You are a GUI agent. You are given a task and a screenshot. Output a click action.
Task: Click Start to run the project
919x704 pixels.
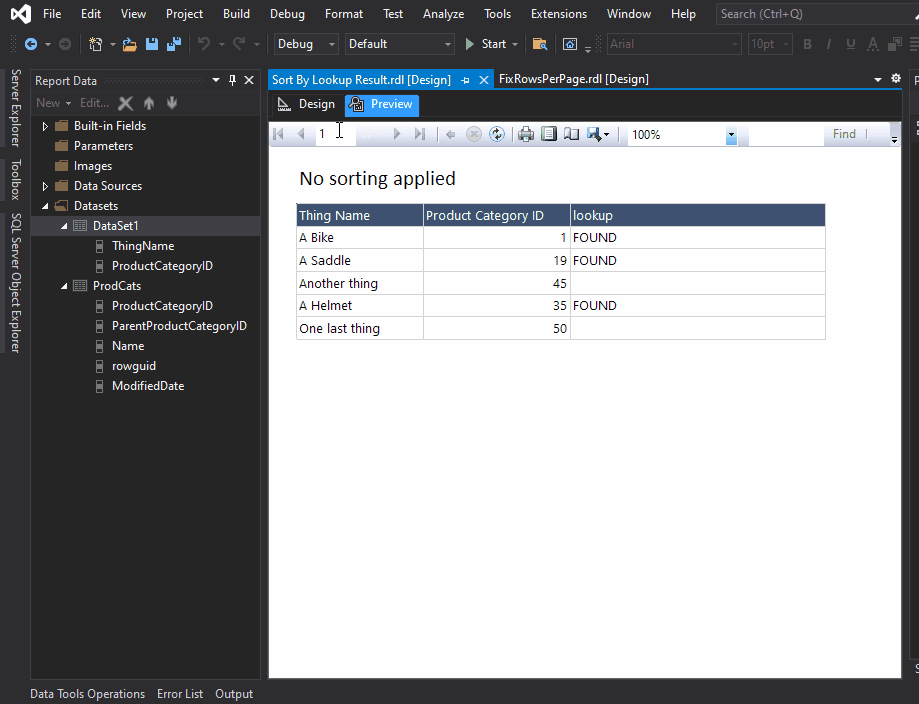[x=490, y=43]
